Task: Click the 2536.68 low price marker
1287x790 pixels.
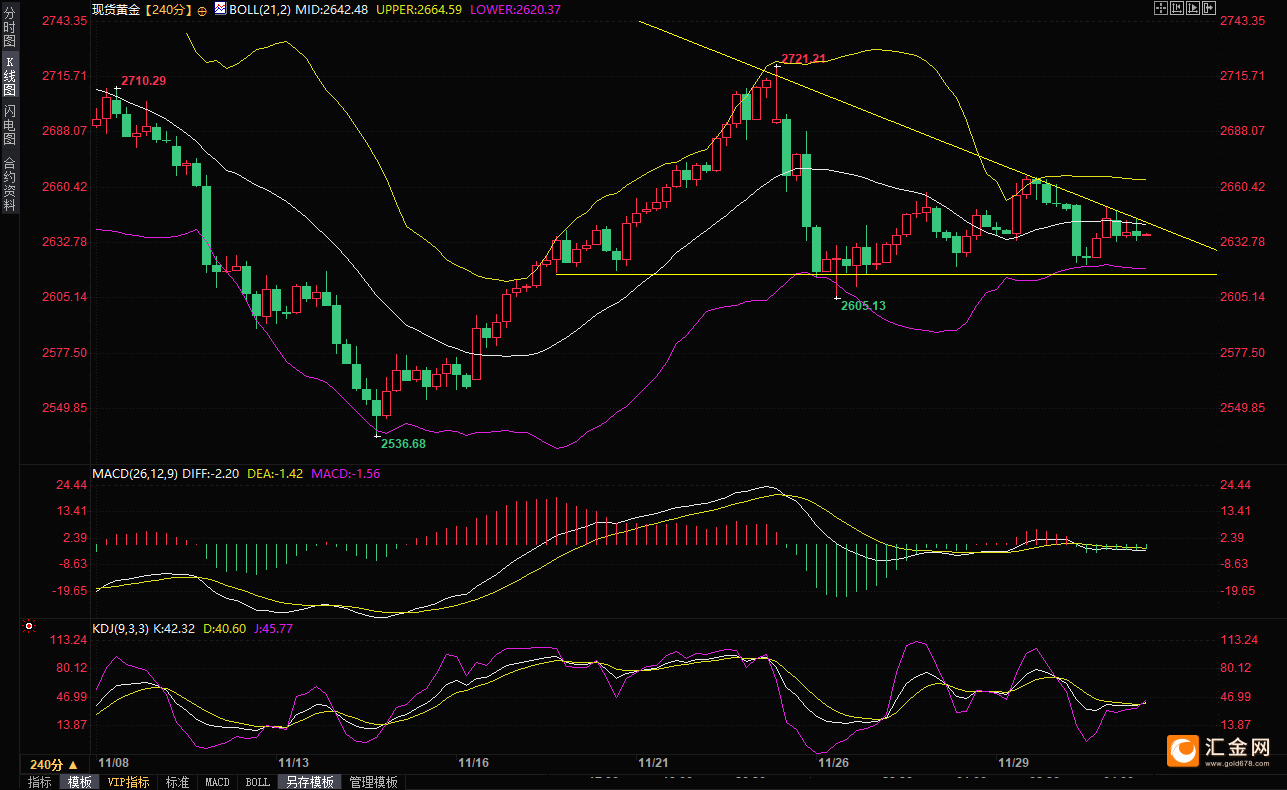Action: [403, 443]
